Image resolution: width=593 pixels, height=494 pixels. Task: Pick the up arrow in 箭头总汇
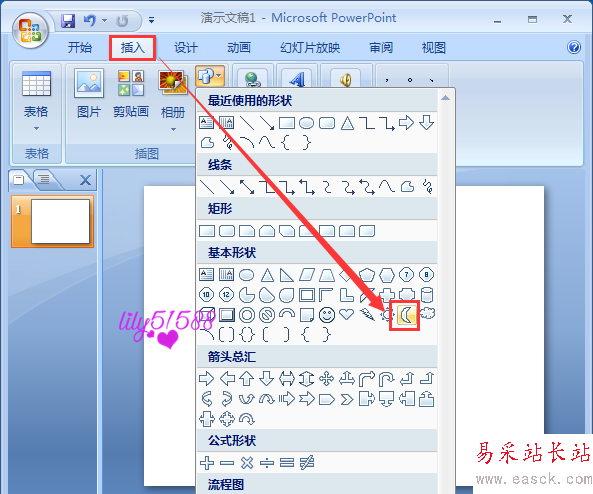point(247,378)
